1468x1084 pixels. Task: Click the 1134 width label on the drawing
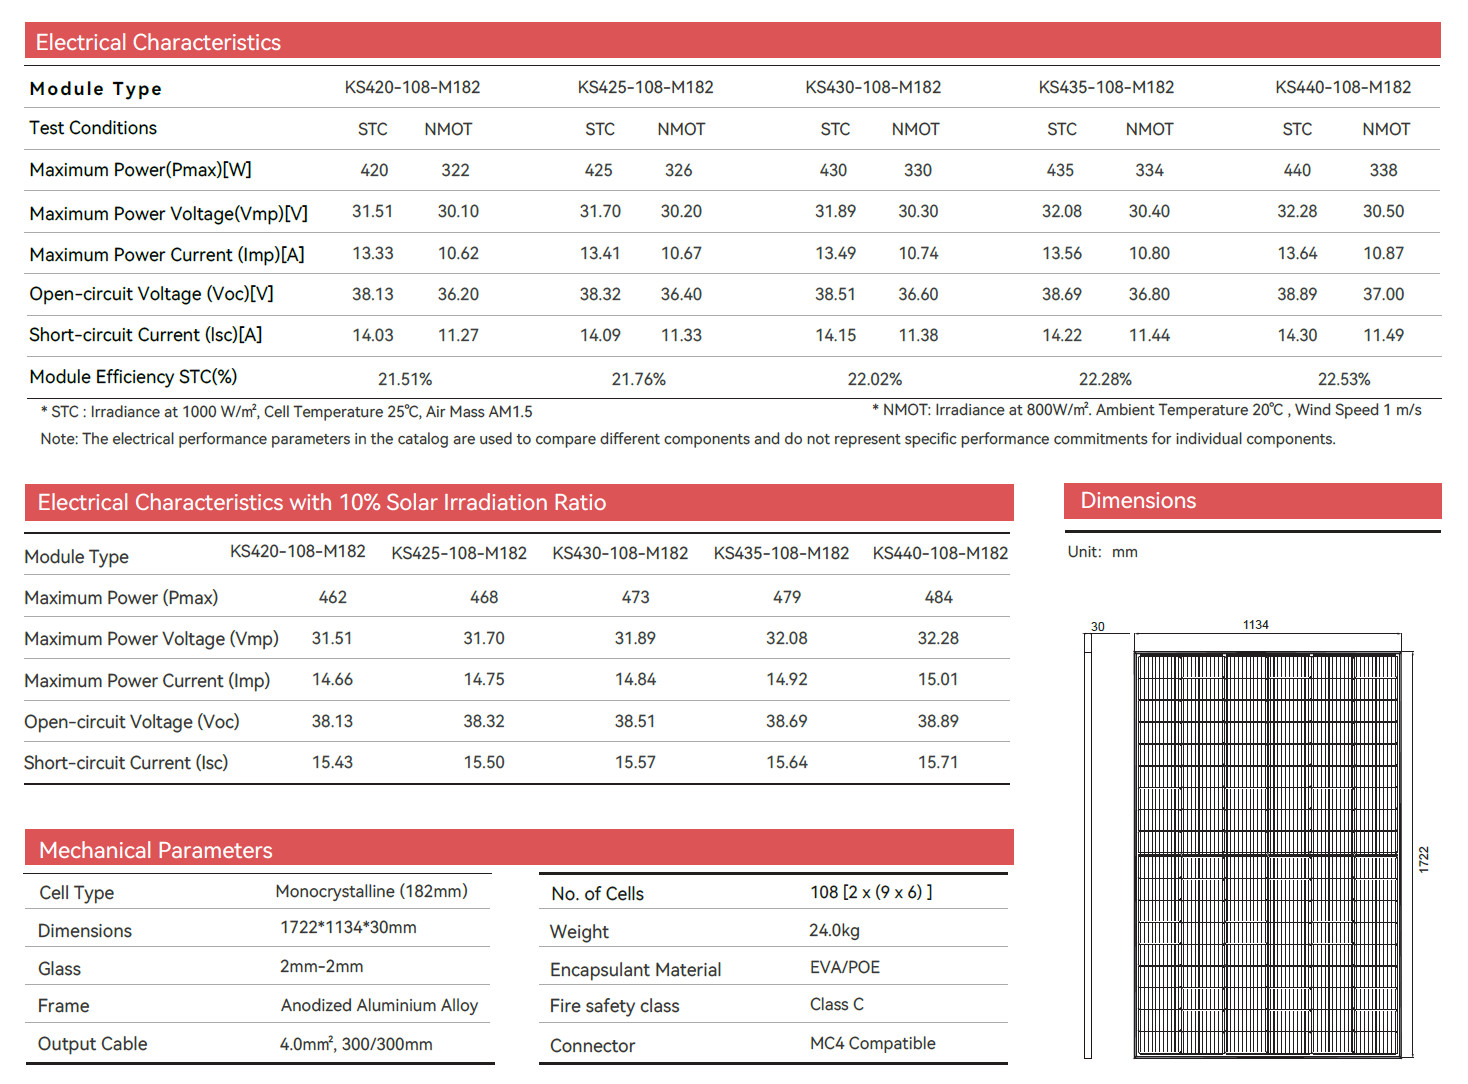click(x=1256, y=625)
